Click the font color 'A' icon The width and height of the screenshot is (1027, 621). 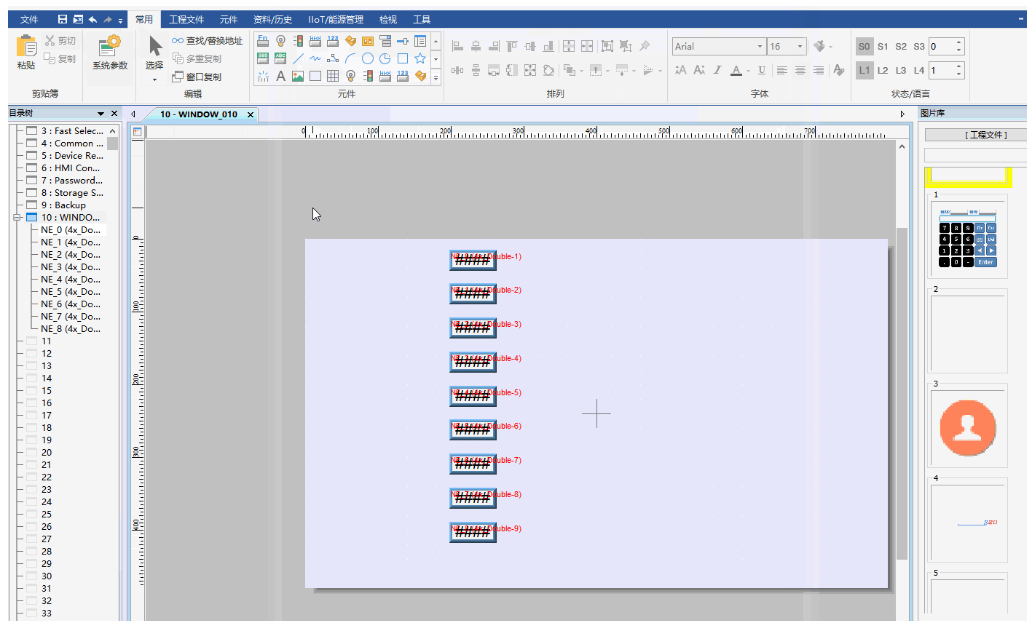pos(736,70)
